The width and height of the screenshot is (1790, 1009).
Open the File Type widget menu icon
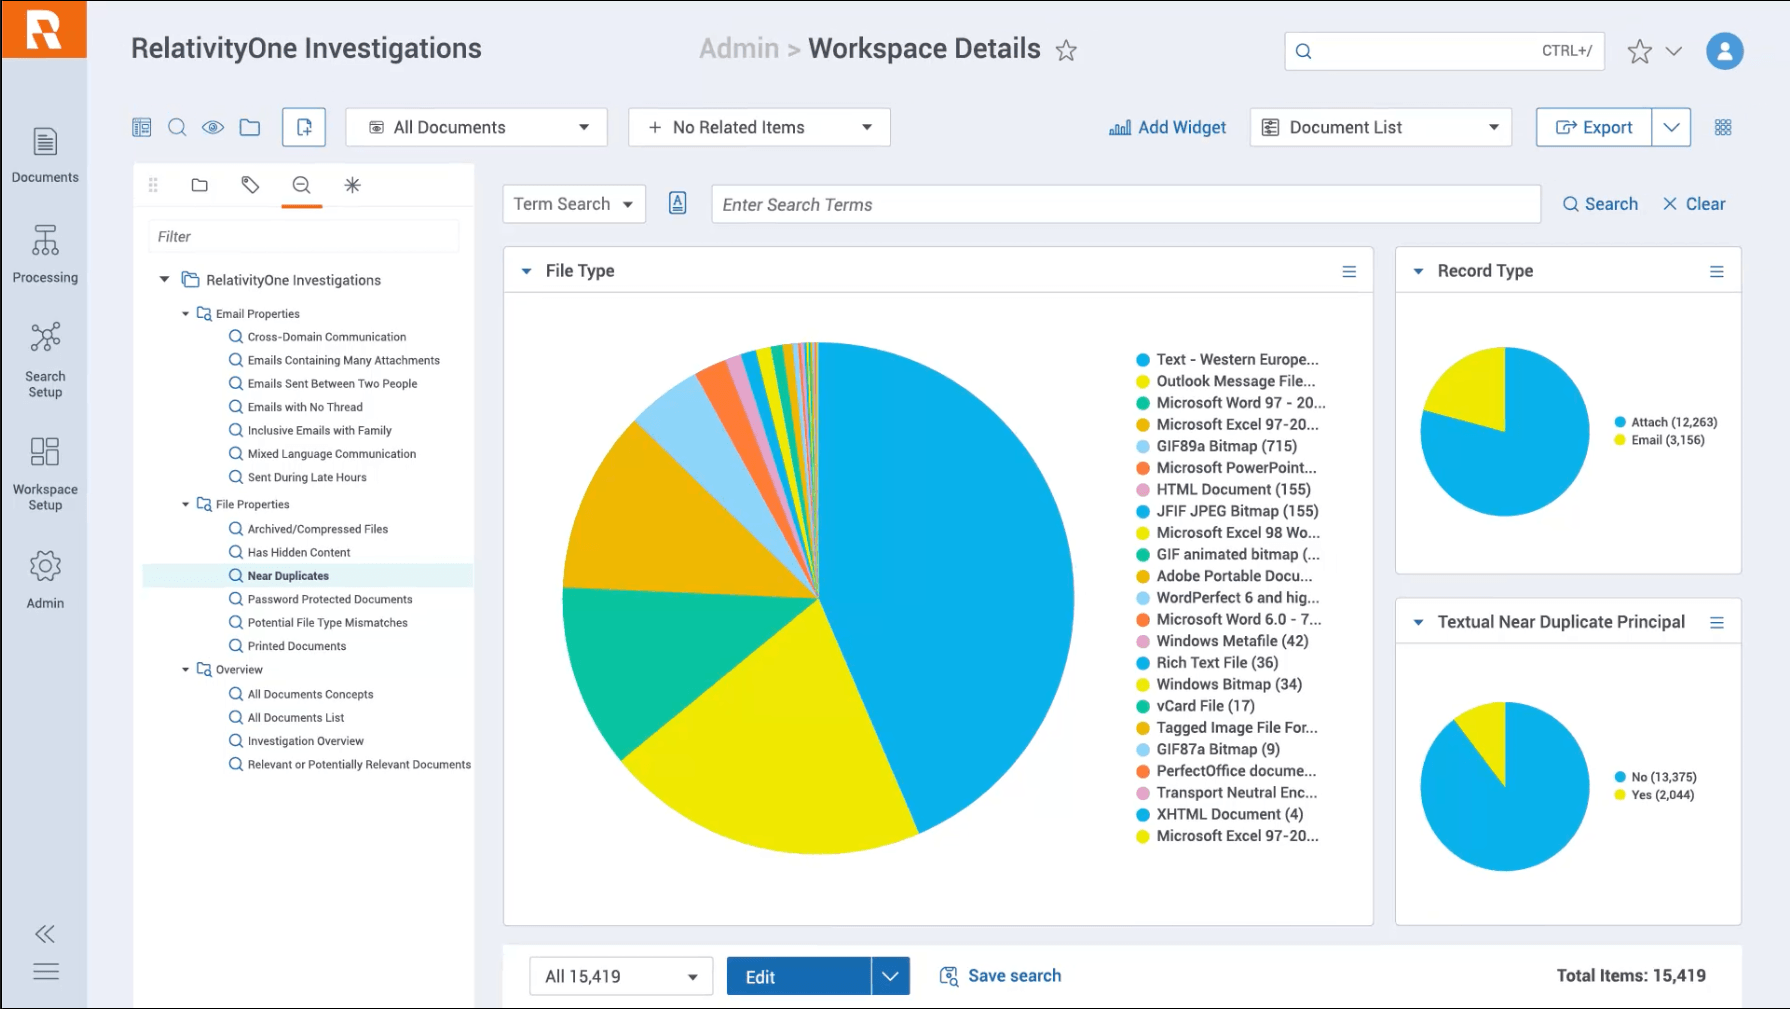tap(1349, 271)
